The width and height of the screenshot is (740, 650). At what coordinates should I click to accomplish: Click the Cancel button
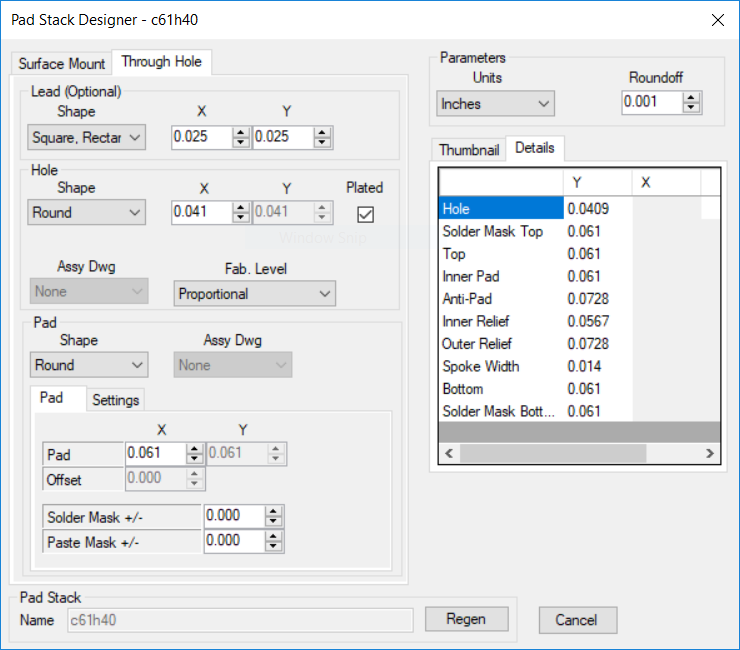pyautogui.click(x=577, y=620)
